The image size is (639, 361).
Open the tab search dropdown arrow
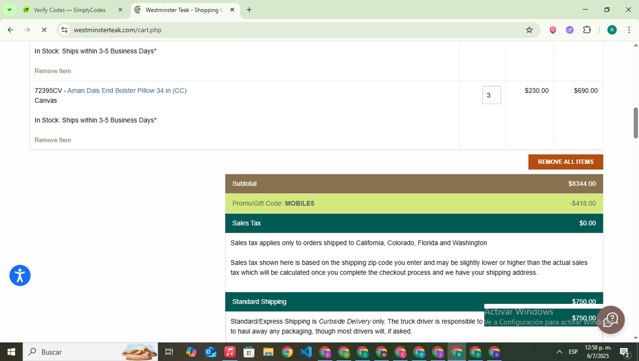[9, 10]
